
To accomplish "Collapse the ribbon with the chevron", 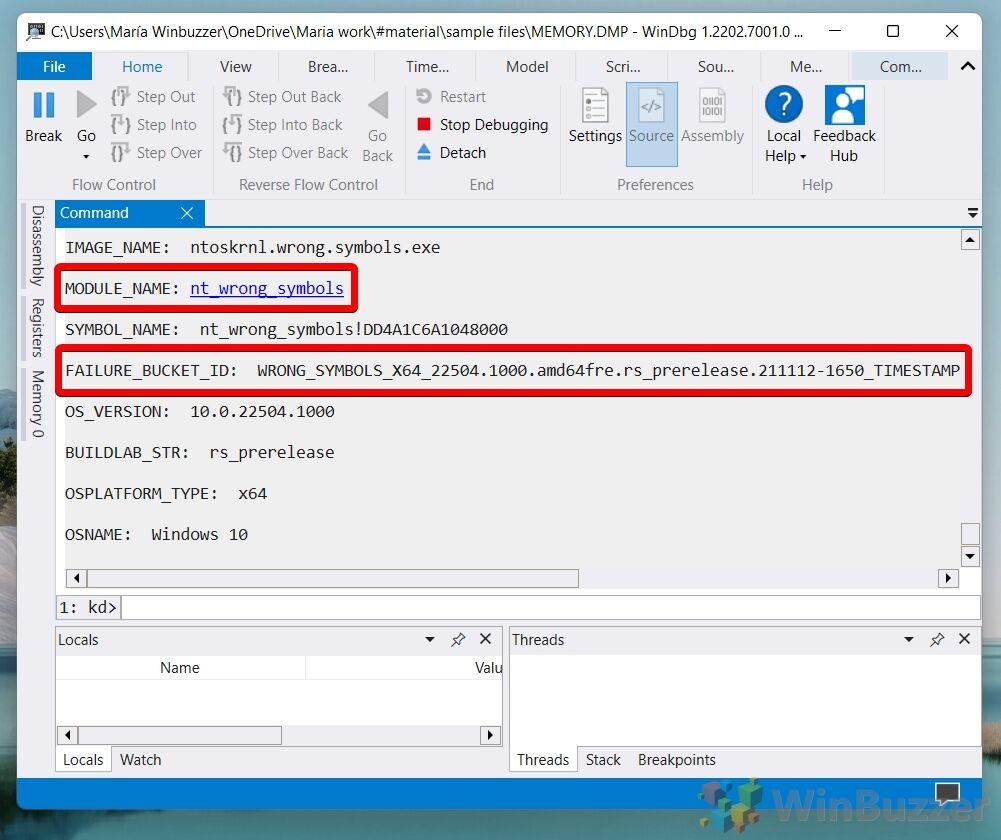I will (967, 66).
